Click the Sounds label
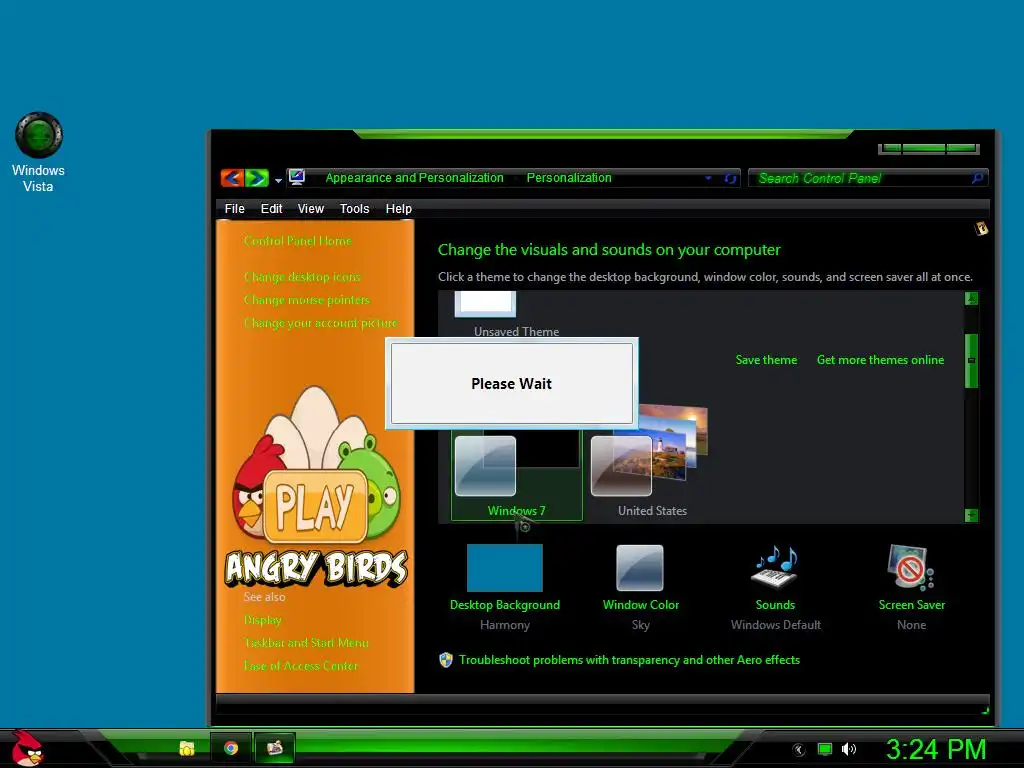Viewport: 1024px width, 768px height. pyautogui.click(x=775, y=605)
